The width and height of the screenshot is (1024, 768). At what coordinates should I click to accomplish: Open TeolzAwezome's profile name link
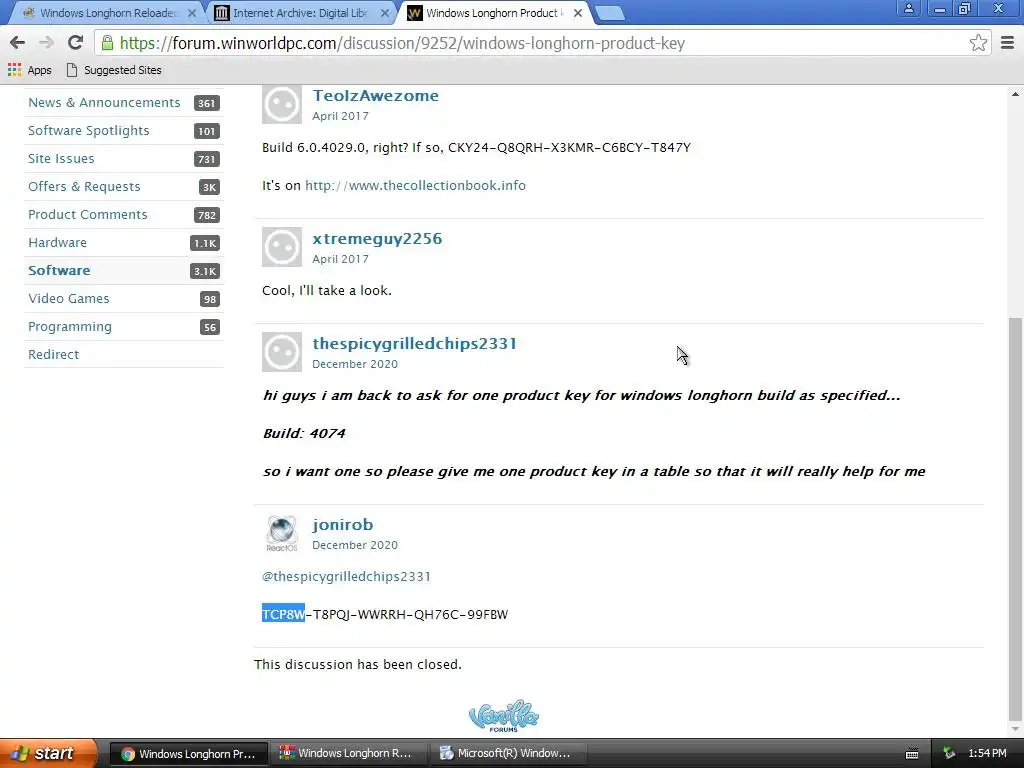click(376, 95)
